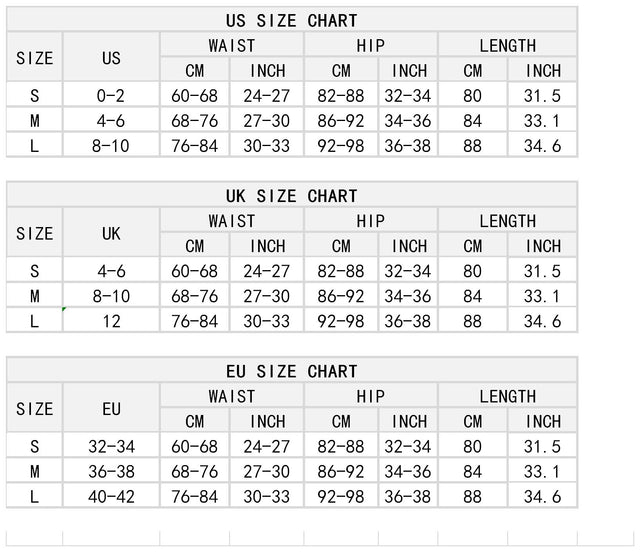
Task: Click the green marker on UK L row
Action: (64, 309)
